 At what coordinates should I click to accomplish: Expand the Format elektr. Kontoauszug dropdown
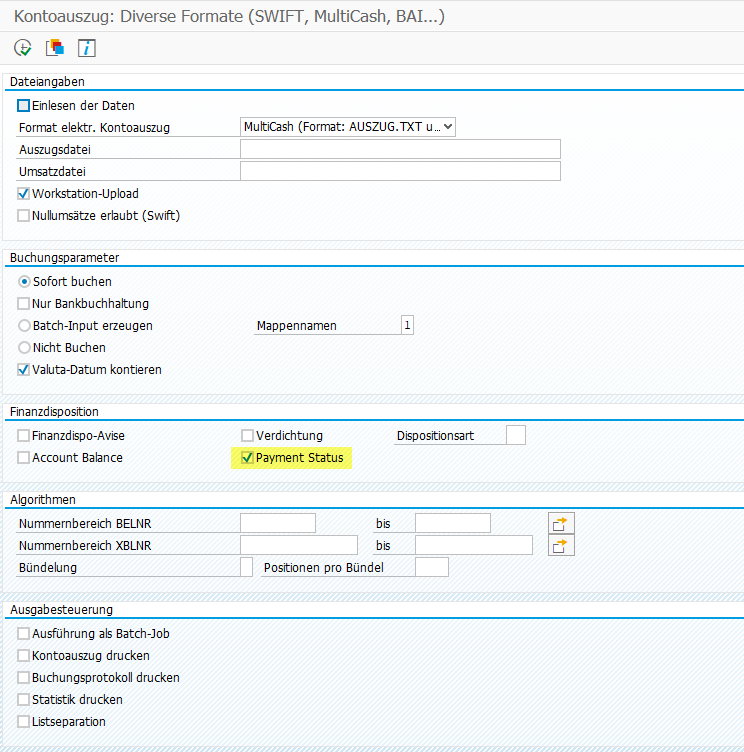pyautogui.click(x=447, y=127)
